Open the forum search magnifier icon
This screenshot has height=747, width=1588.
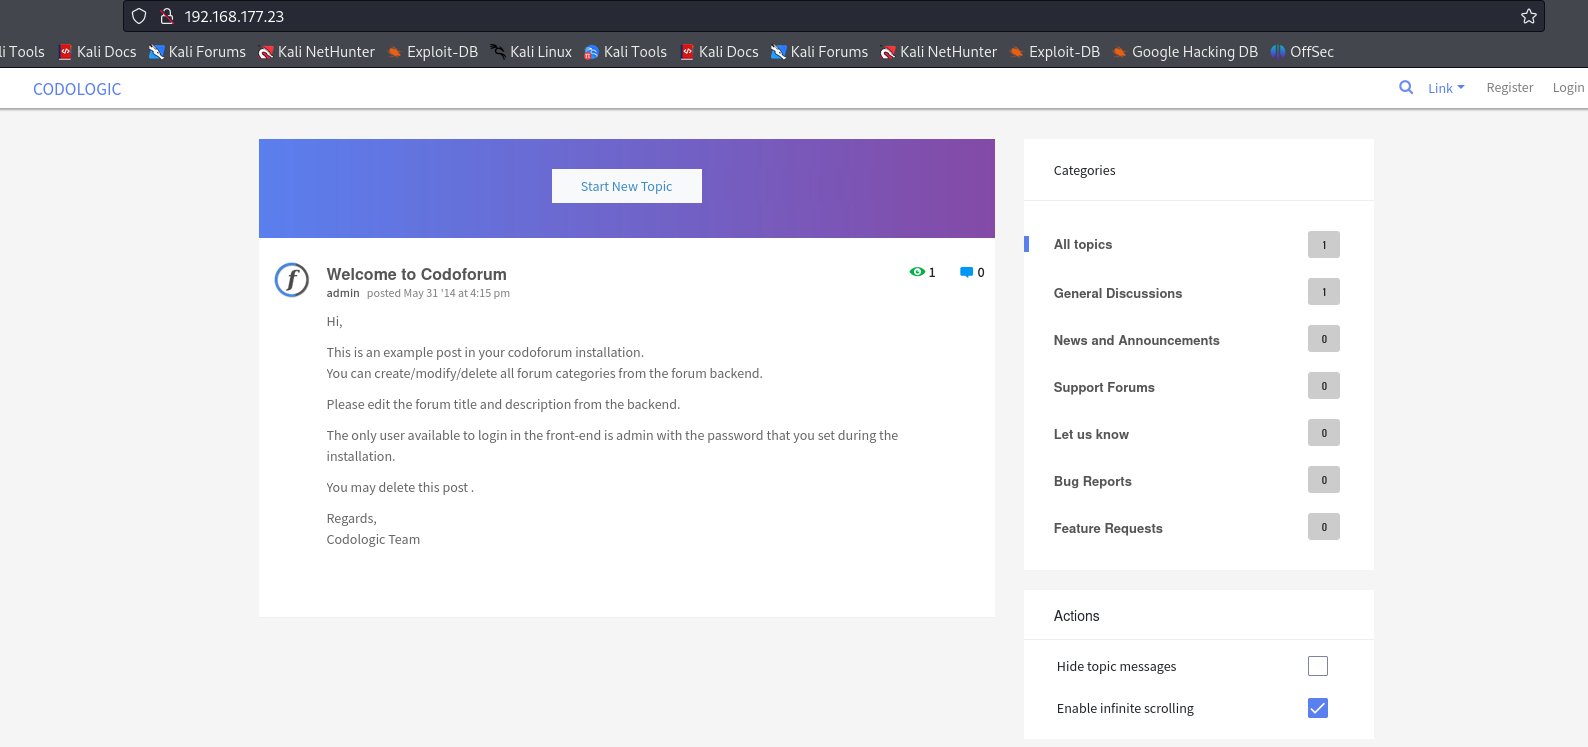tap(1406, 87)
